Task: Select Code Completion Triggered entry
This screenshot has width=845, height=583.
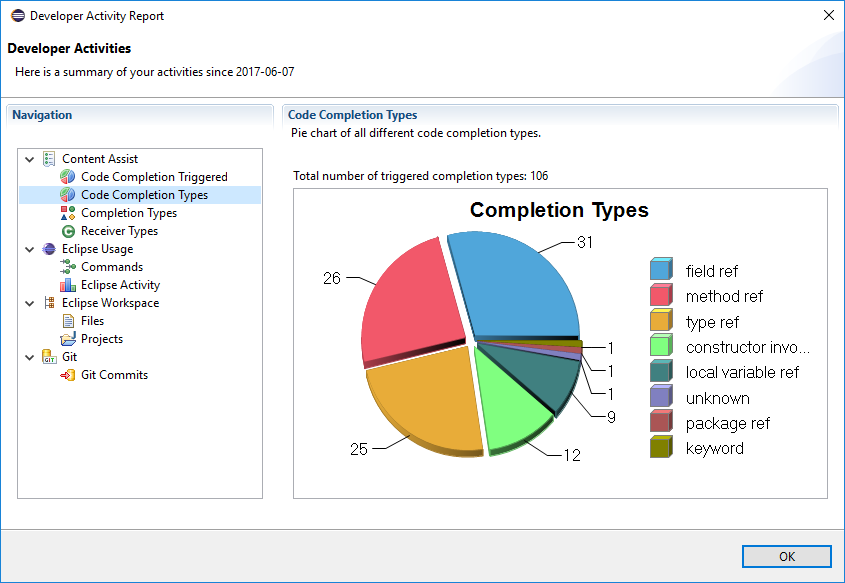Action: [154, 177]
